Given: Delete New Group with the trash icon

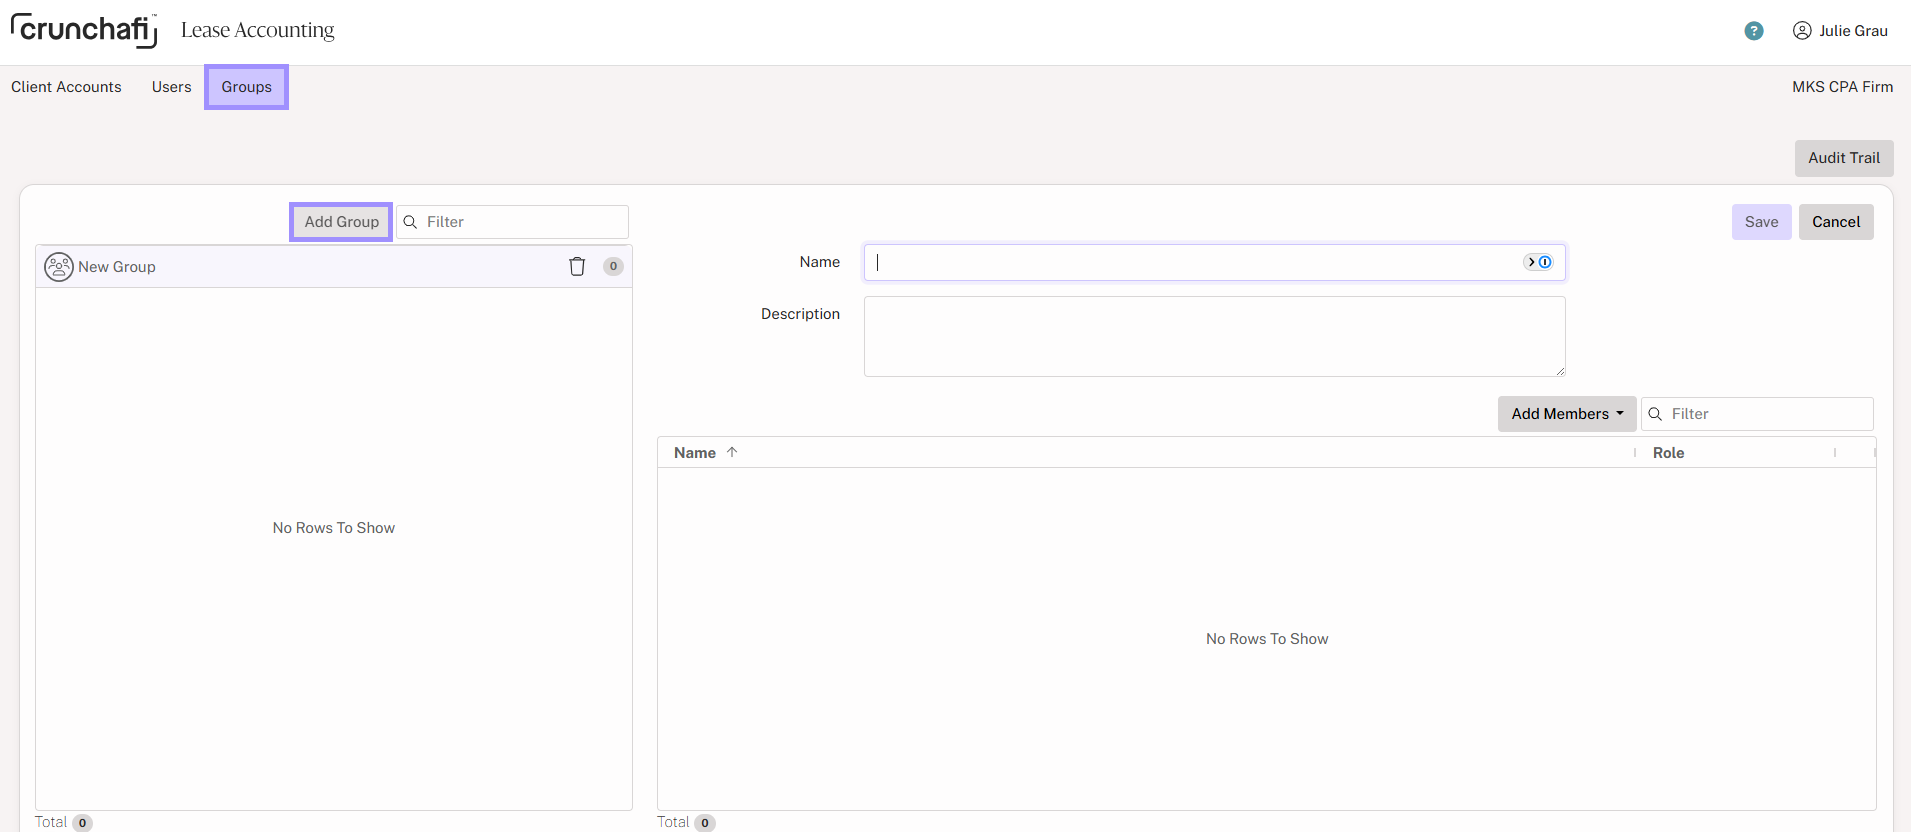Looking at the screenshot, I should pyautogui.click(x=577, y=267).
